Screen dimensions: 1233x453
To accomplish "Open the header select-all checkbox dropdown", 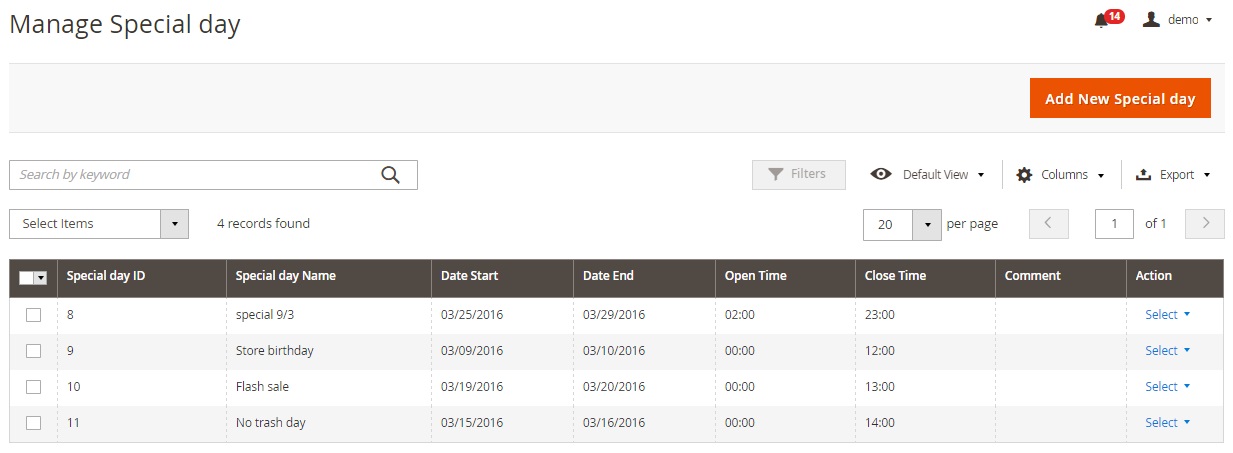I will click(x=41, y=278).
